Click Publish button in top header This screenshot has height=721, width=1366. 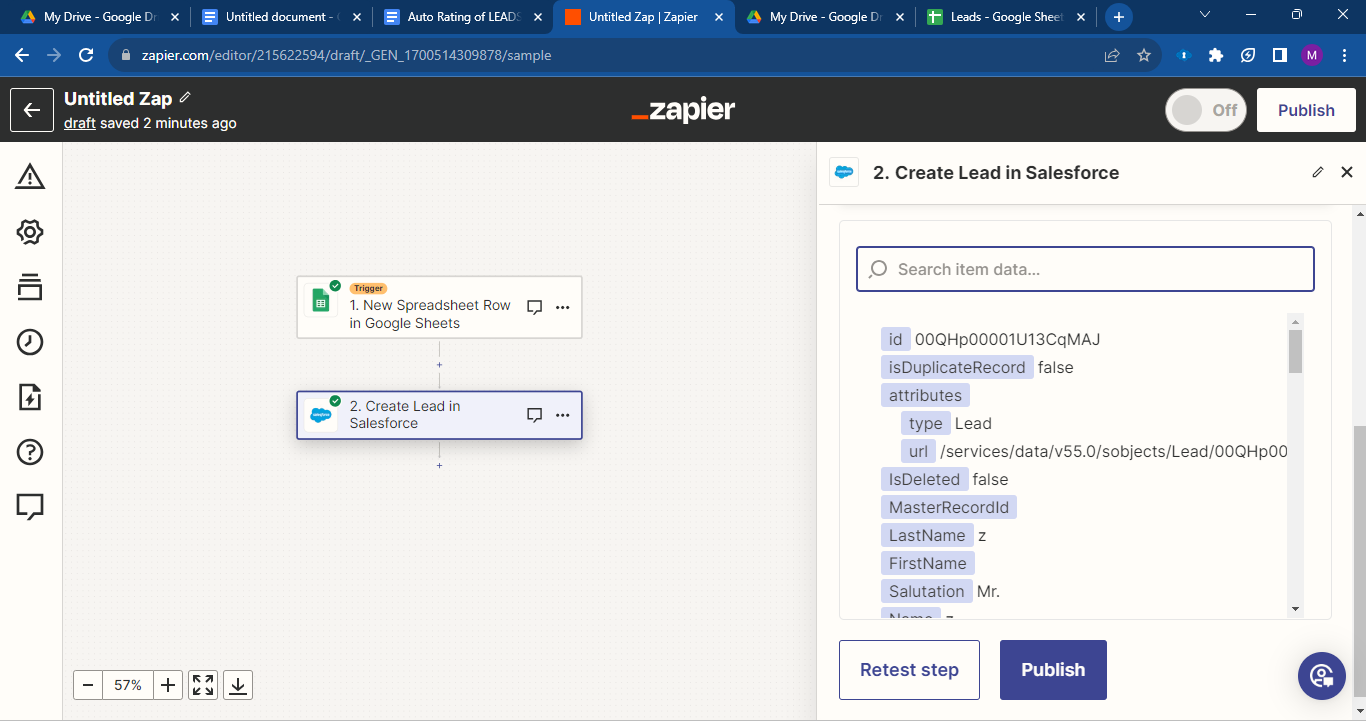click(x=1306, y=110)
